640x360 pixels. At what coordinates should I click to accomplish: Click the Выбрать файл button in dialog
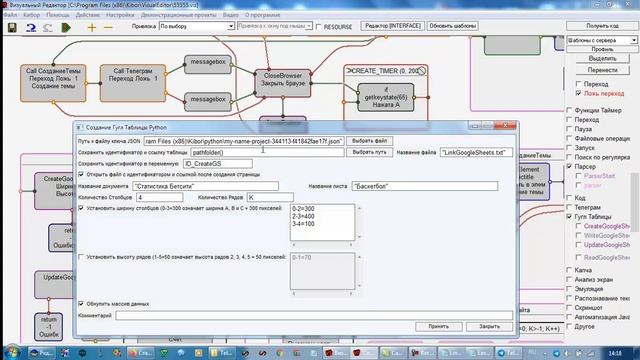[369, 141]
